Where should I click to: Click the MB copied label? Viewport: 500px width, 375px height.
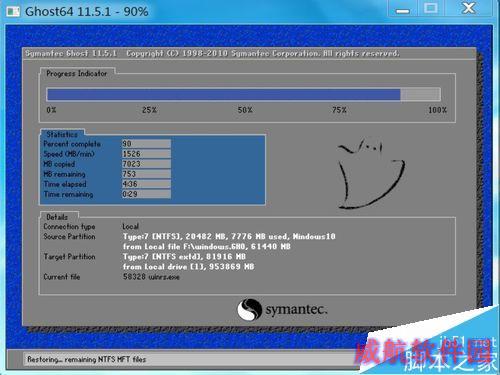(59, 164)
